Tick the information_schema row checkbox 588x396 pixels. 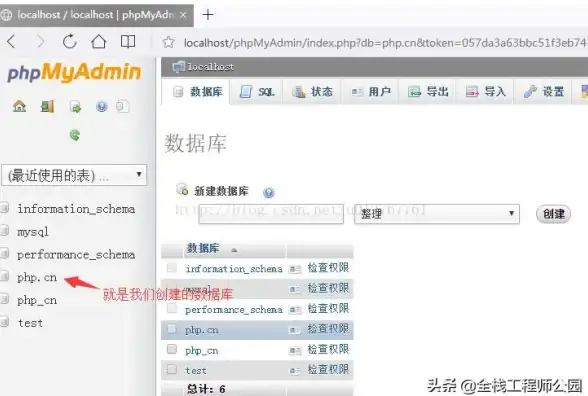point(172,268)
